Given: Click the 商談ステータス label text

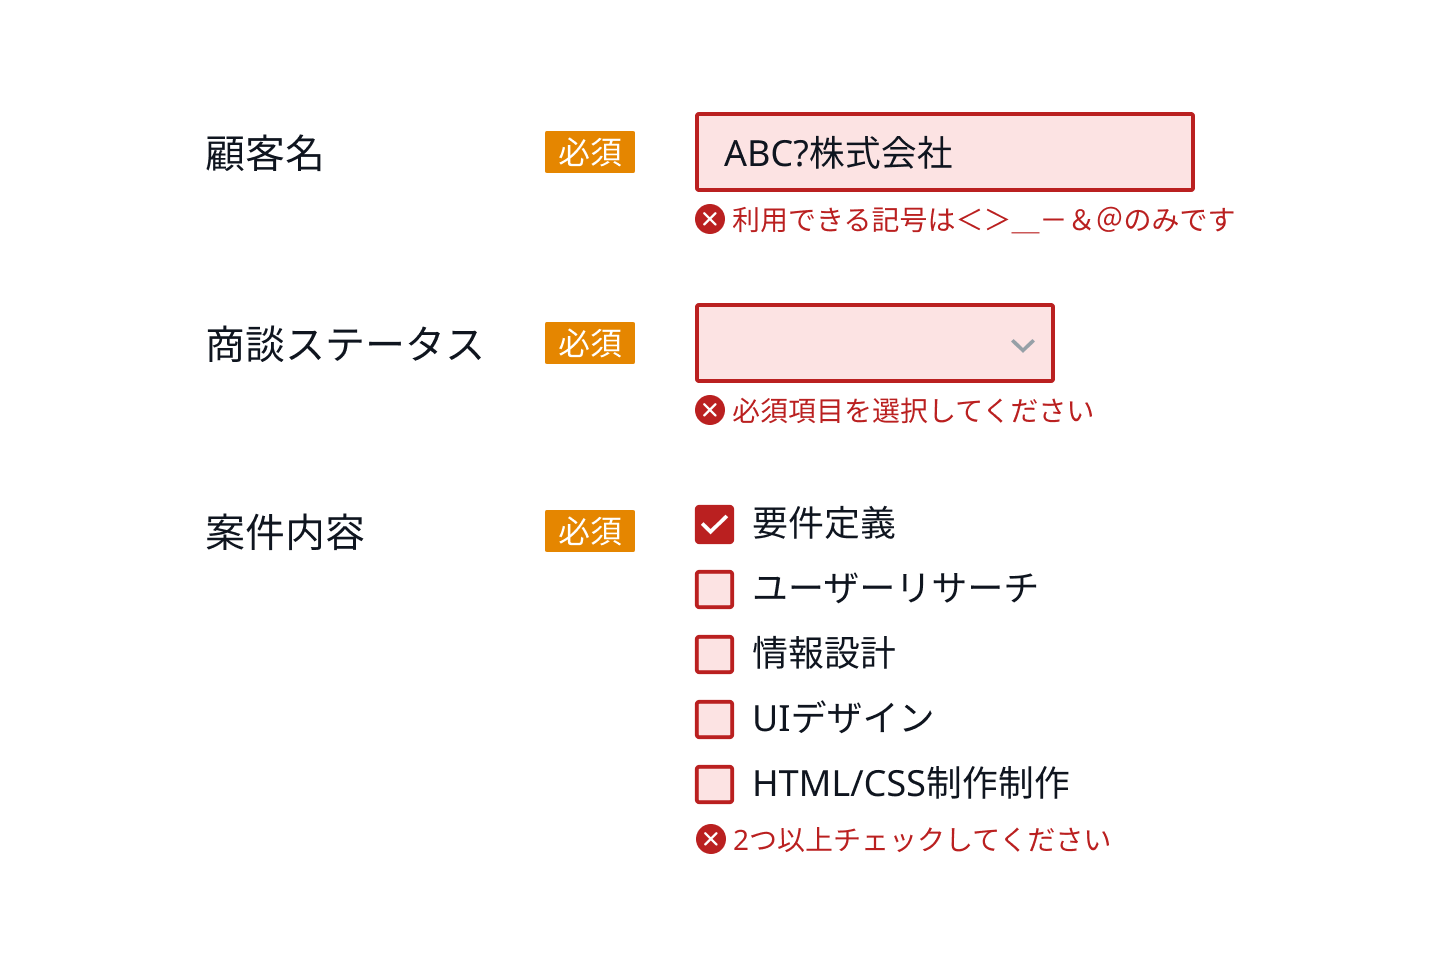Looking at the screenshot, I should (x=344, y=343).
